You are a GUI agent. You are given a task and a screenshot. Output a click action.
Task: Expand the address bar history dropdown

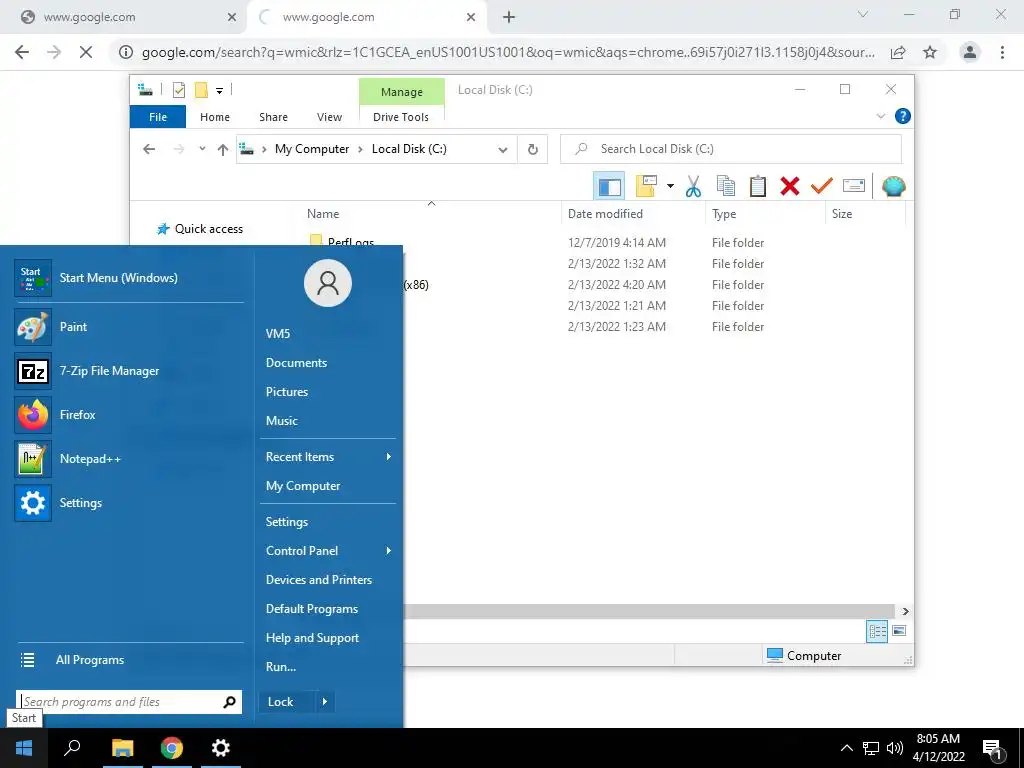503,150
